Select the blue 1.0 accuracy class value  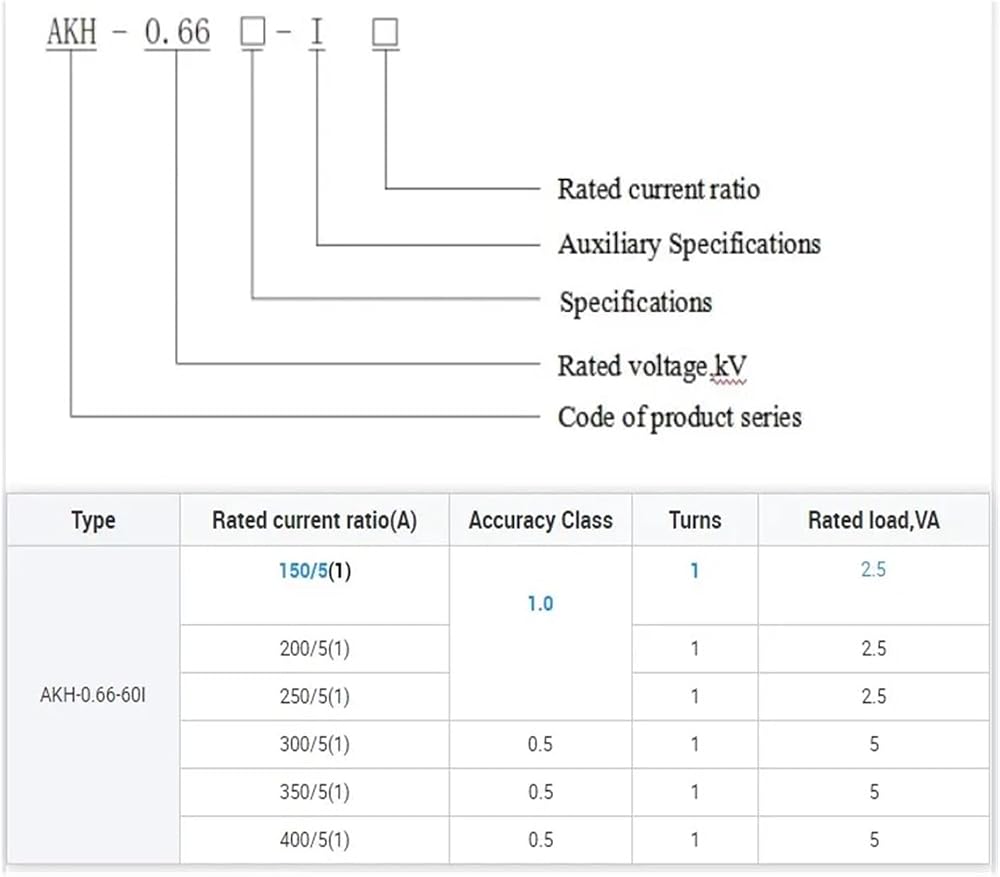click(540, 603)
